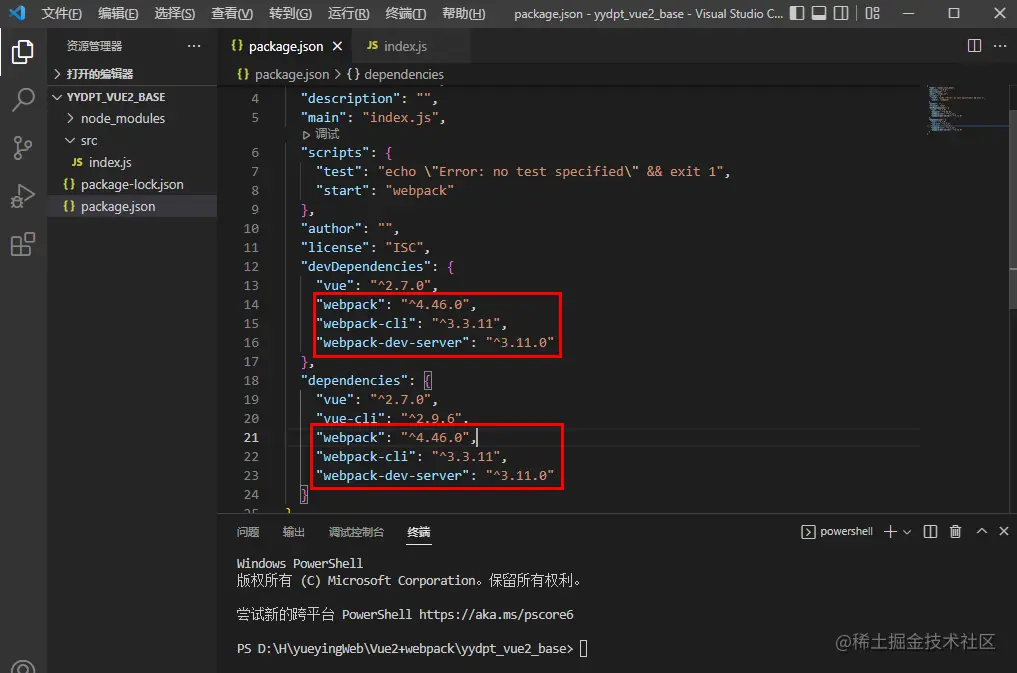The image size is (1017, 673).
Task: Open the new terminal profile dropdown arrow
Action: click(907, 532)
